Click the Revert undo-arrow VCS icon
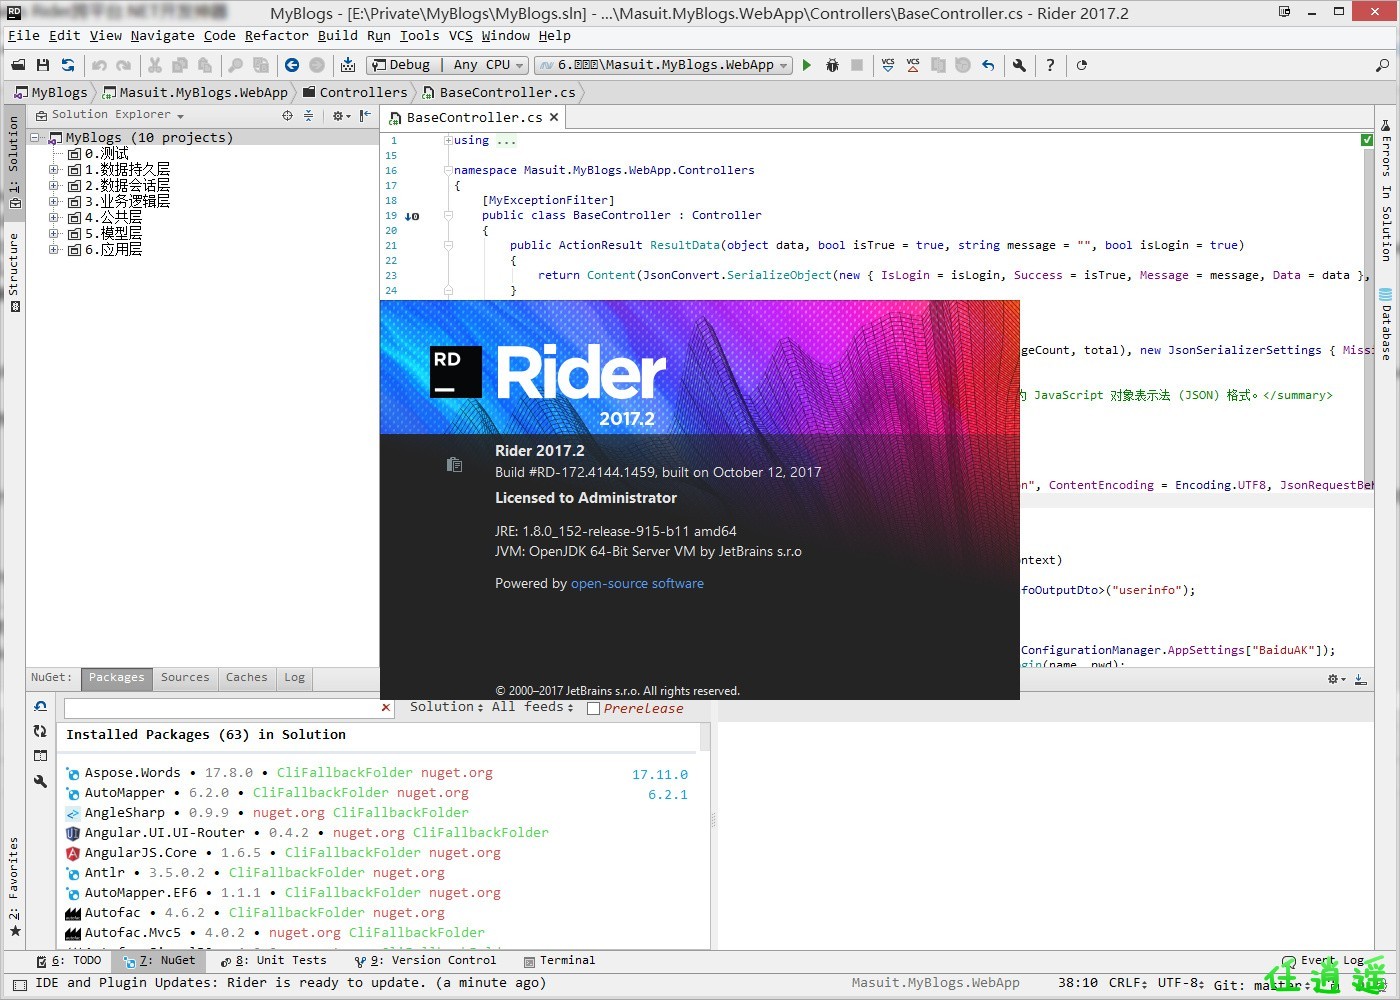 click(988, 65)
